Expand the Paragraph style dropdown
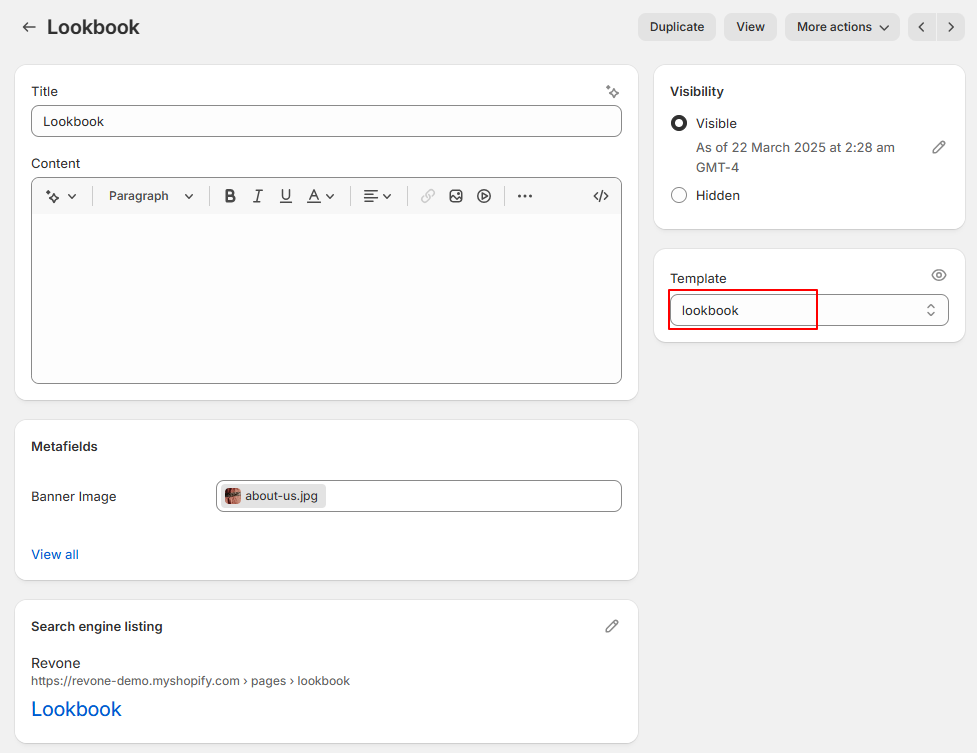 [x=151, y=196]
